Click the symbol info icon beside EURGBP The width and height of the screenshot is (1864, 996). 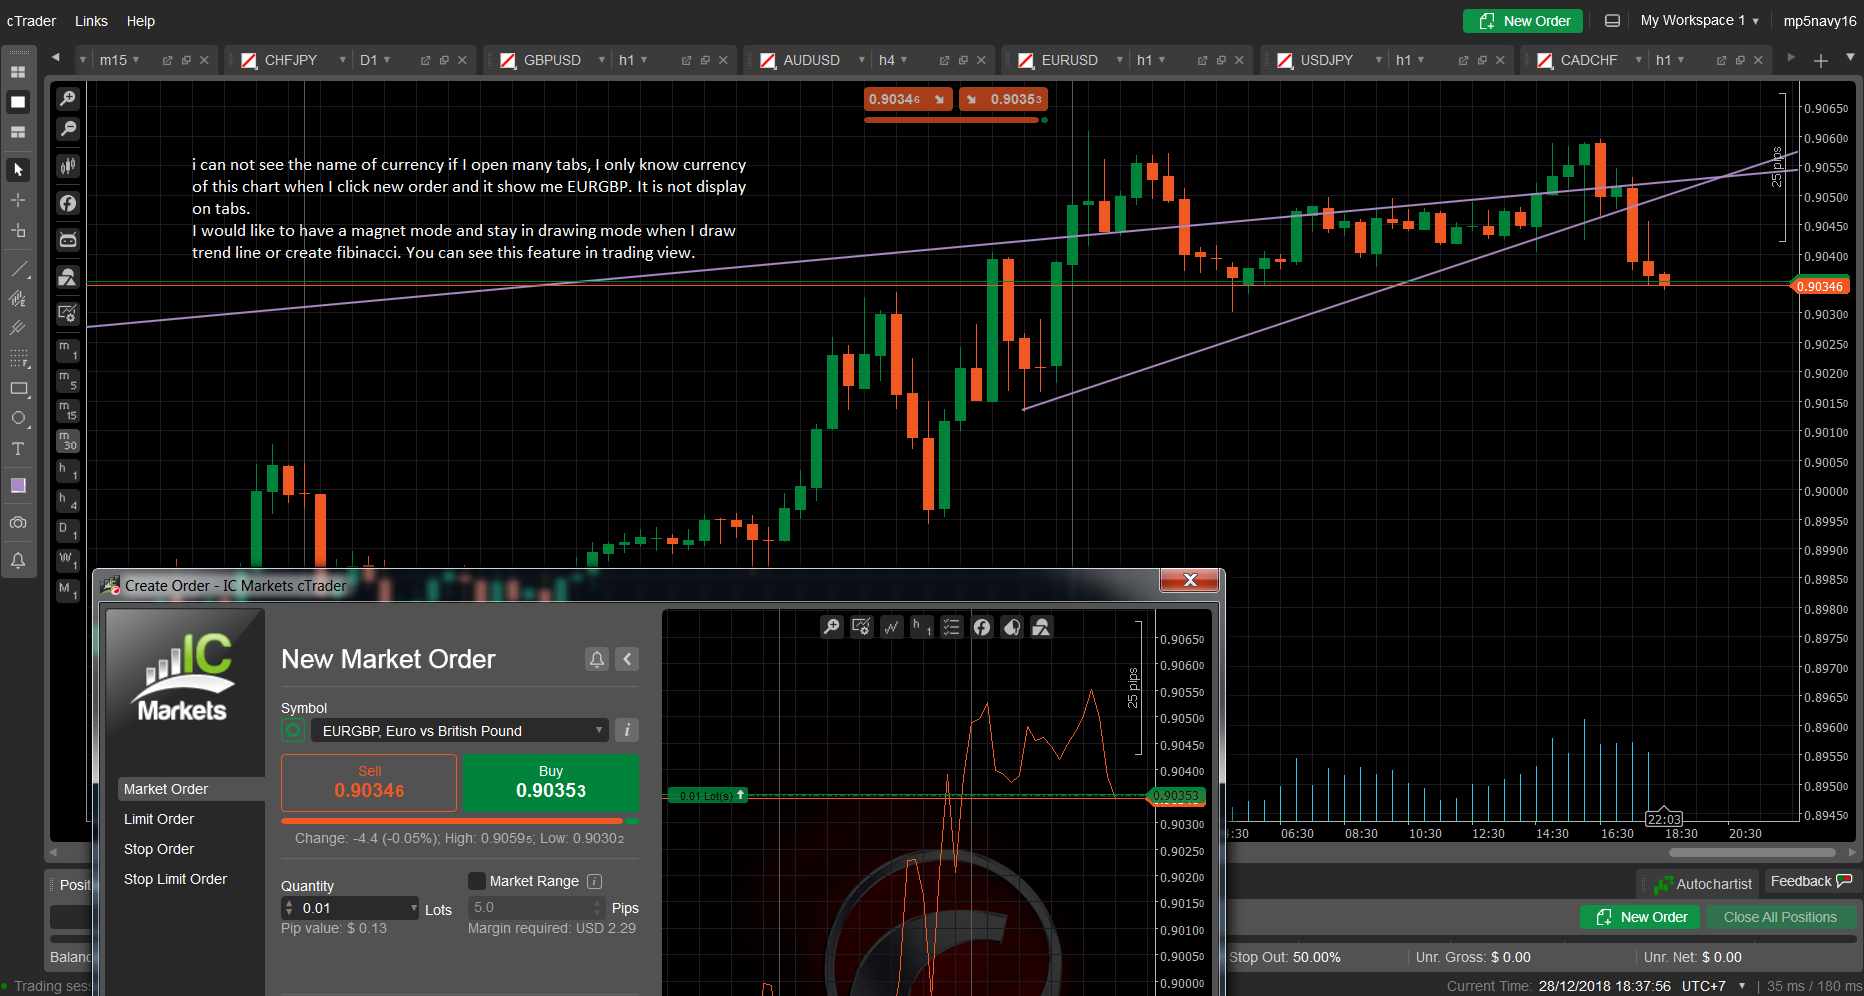tap(627, 730)
